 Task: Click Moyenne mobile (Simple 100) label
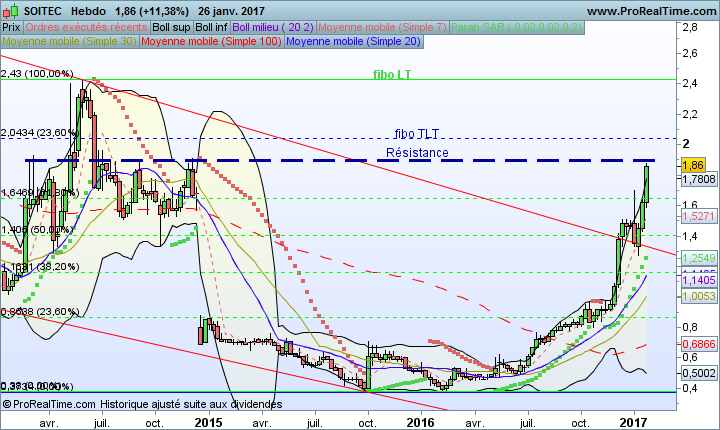[x=211, y=41]
